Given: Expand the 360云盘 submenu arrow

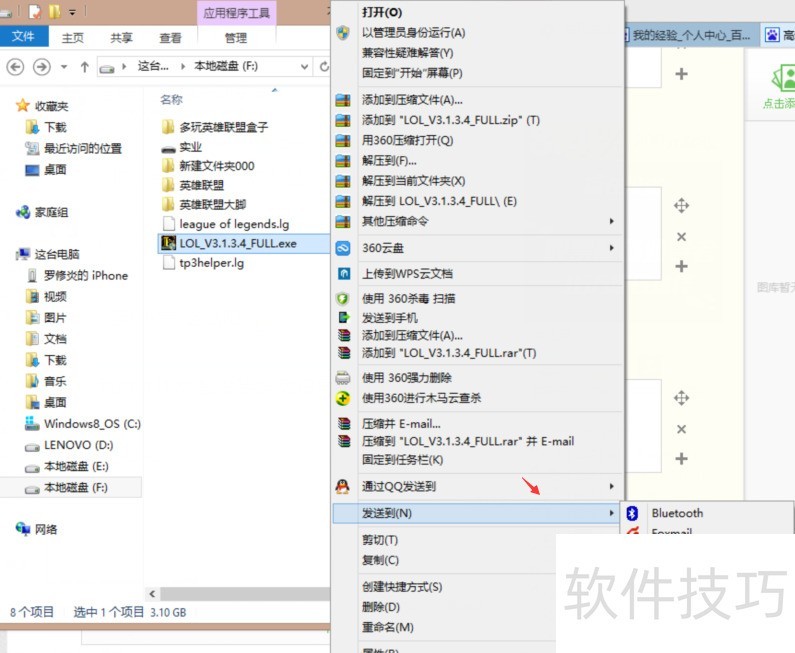Looking at the screenshot, I should [611, 248].
